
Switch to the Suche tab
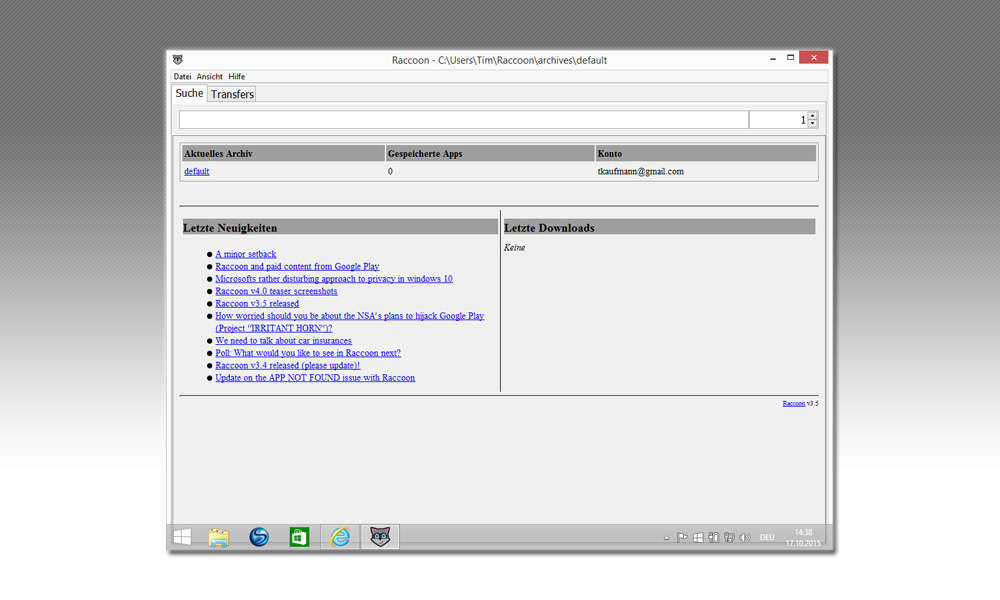point(189,93)
